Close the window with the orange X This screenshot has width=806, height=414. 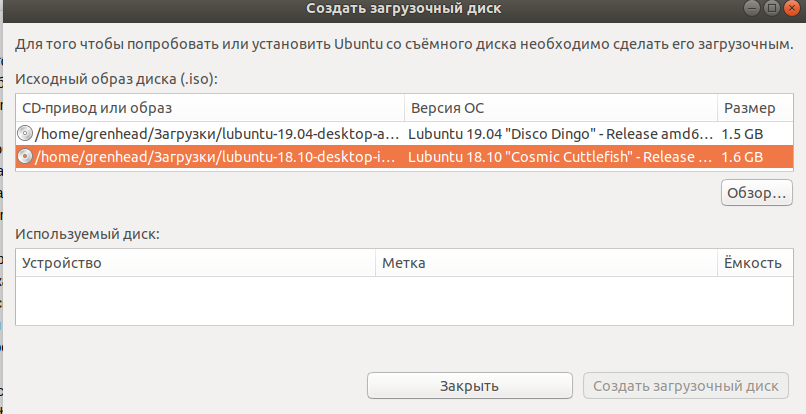[x=792, y=8]
